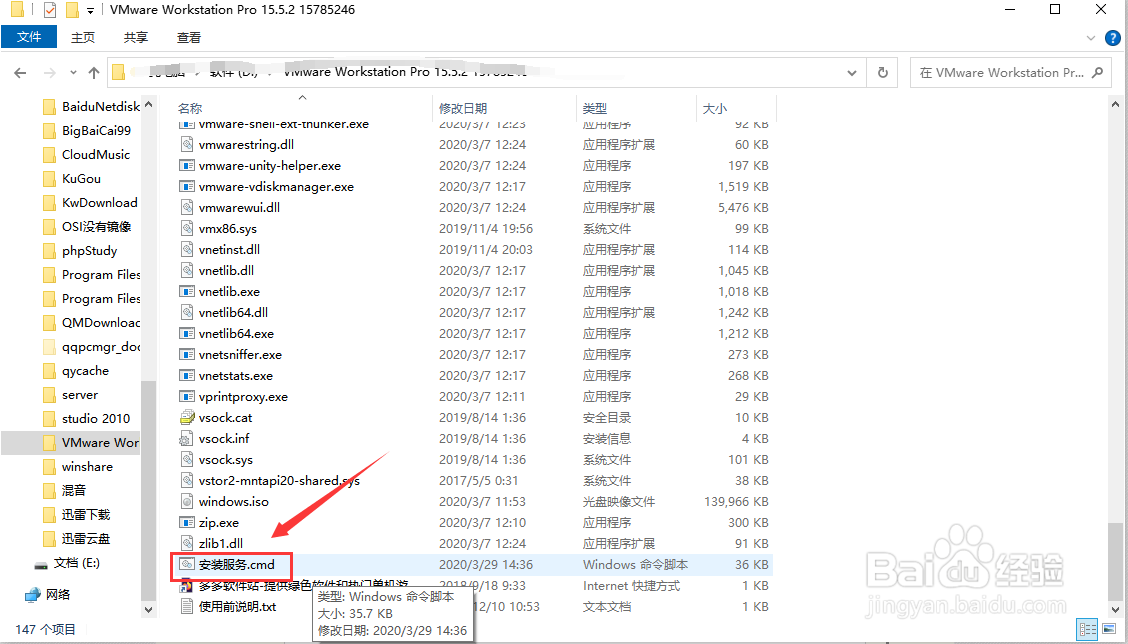
Task: Click the 安装服务.cmd script icon
Action: point(187,565)
